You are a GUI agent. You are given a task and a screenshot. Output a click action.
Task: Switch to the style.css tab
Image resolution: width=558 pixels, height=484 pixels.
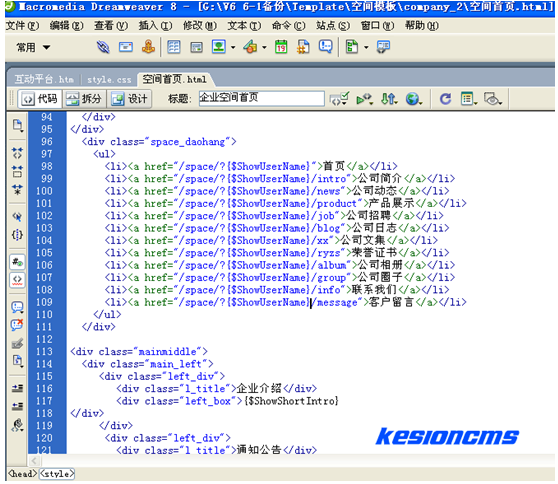point(109,79)
